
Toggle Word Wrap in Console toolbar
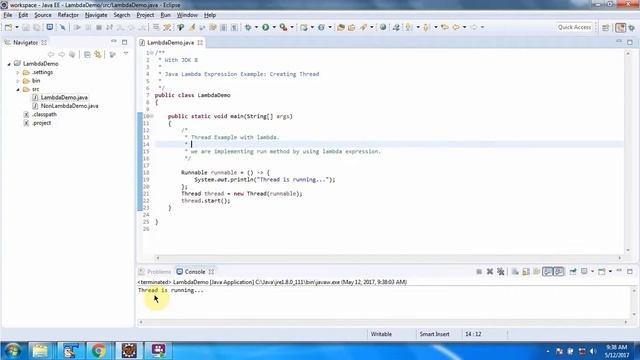[x=537, y=271]
